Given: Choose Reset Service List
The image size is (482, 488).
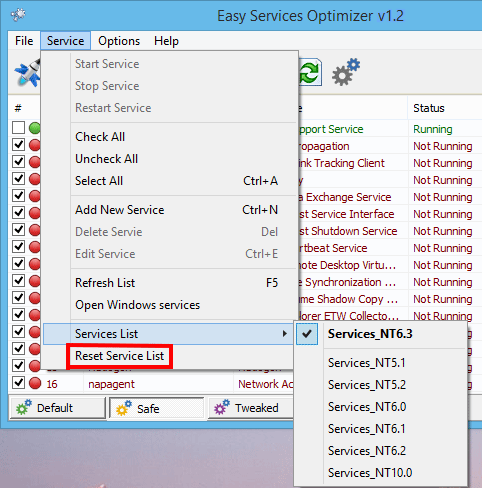Looking at the screenshot, I should pos(119,356).
